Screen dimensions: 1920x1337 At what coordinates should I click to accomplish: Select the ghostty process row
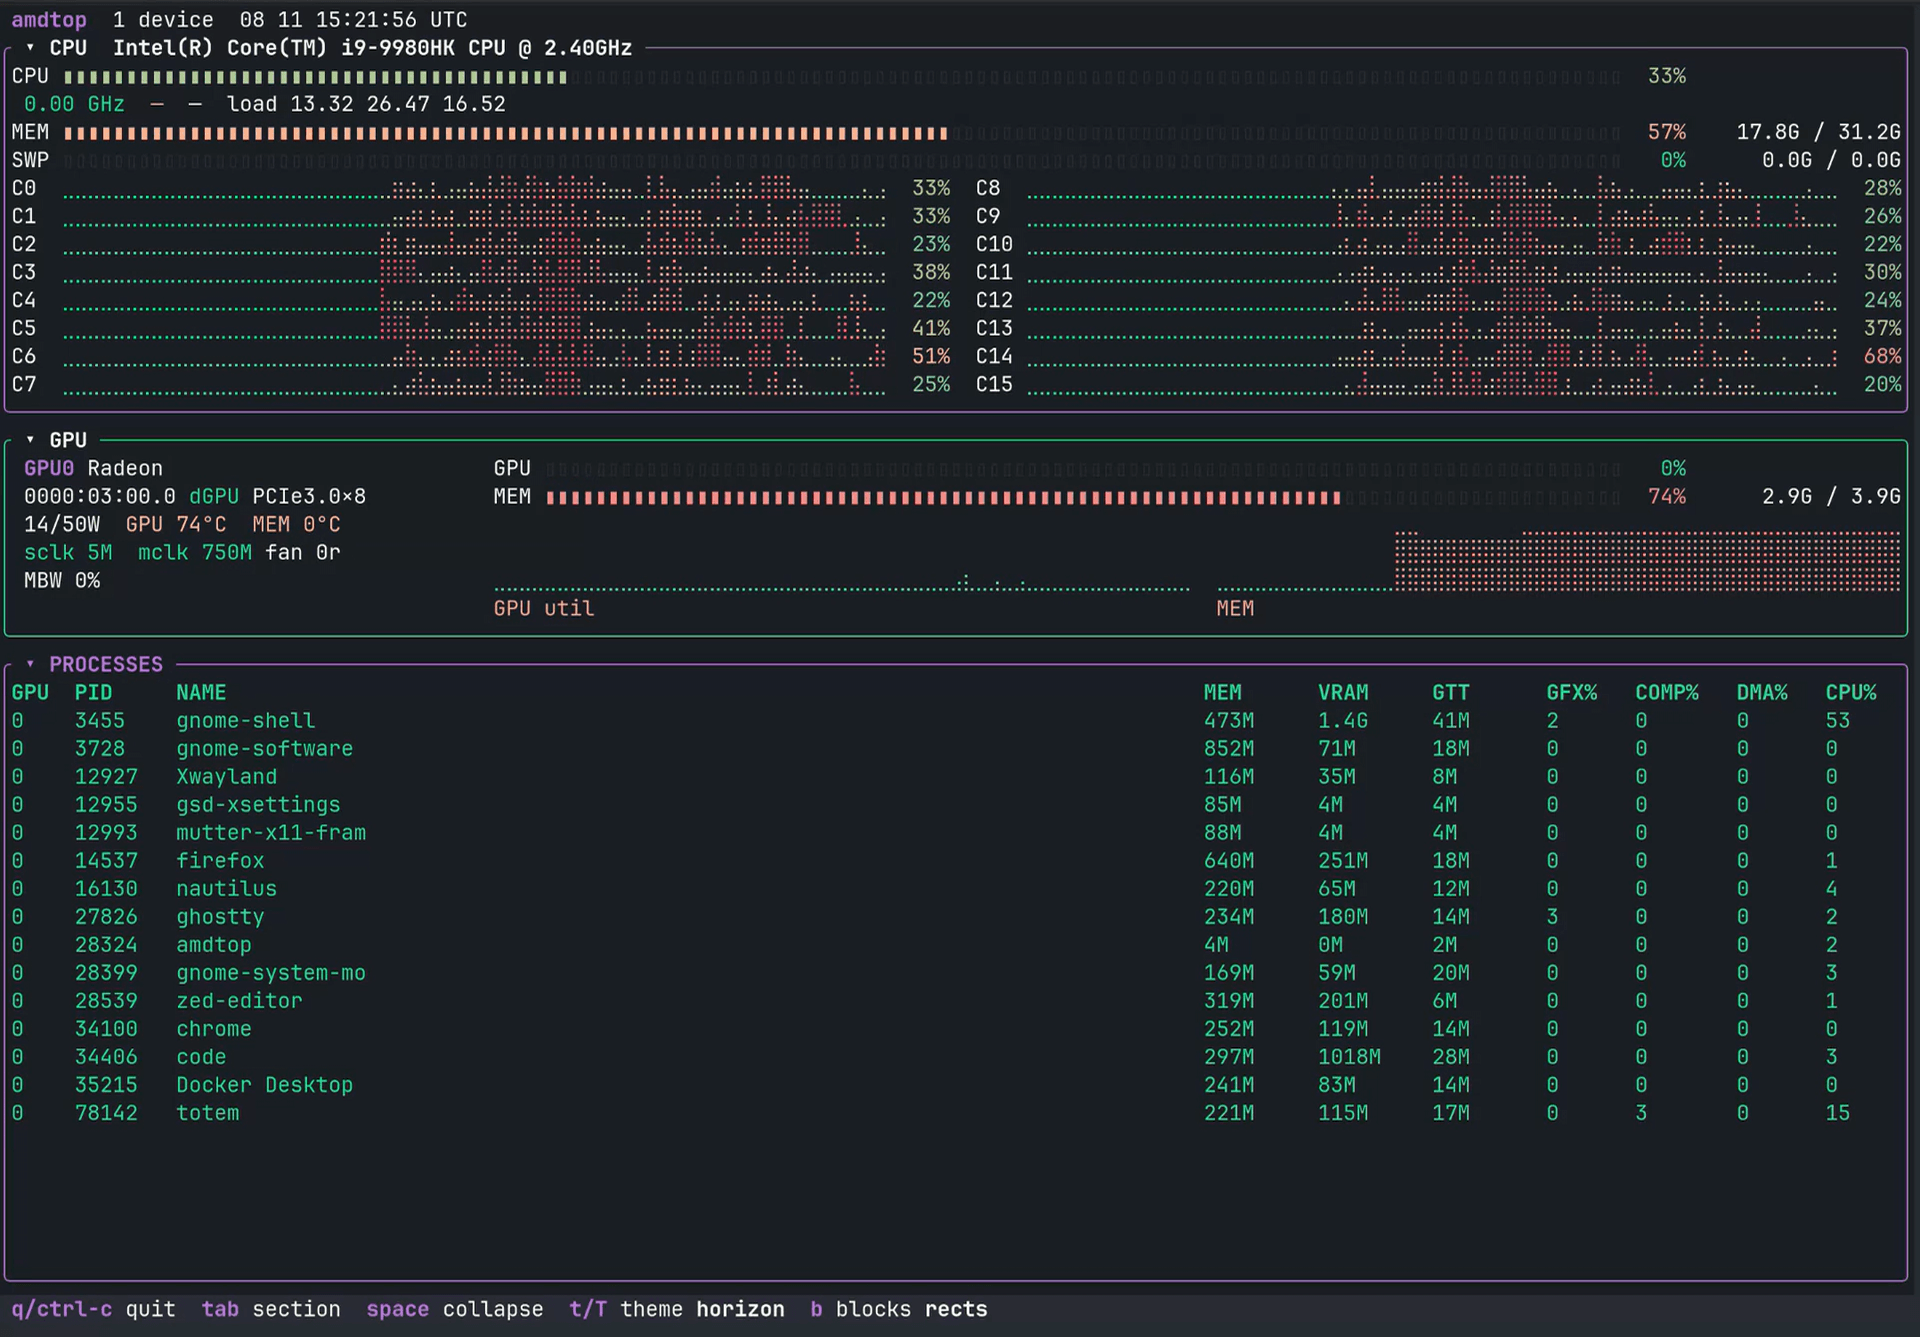click(955, 917)
